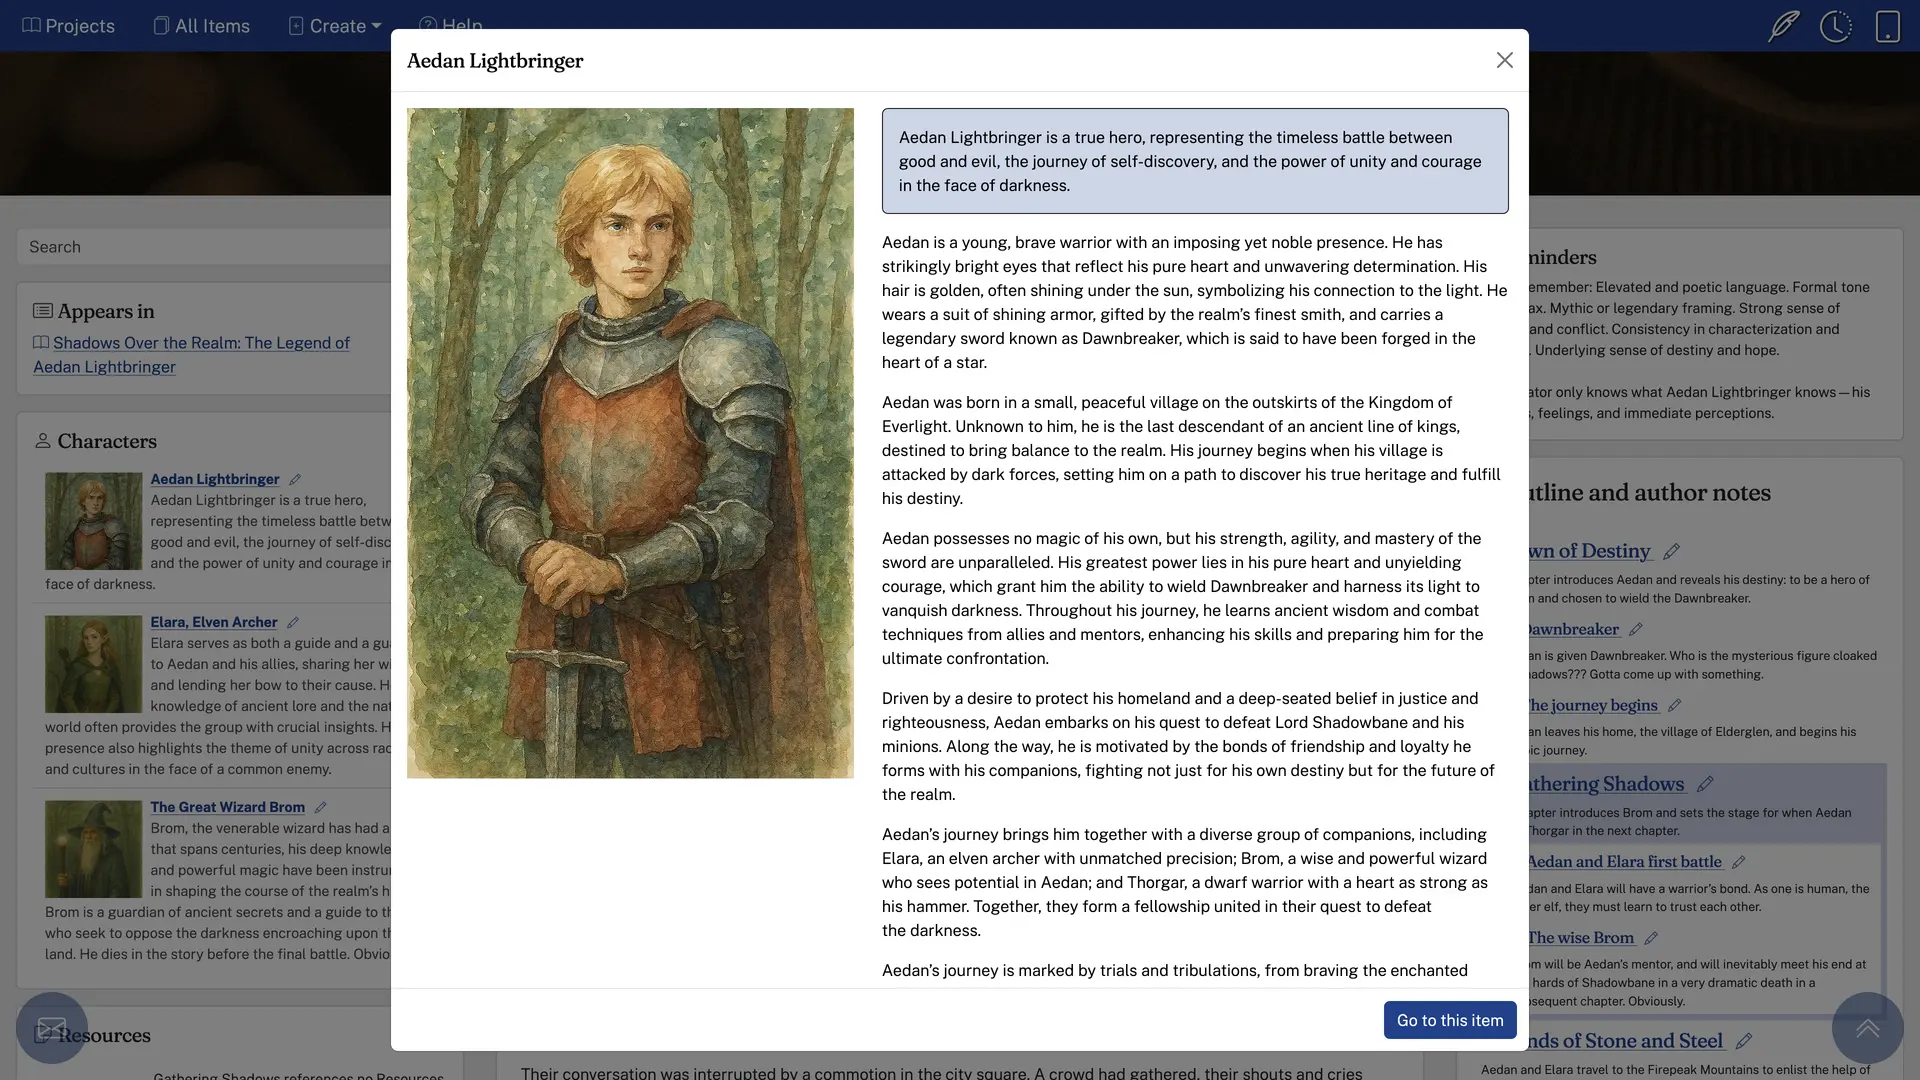Open the 'wn of Destiny' chapter link
The width and height of the screenshot is (1920, 1080).
point(1589,551)
